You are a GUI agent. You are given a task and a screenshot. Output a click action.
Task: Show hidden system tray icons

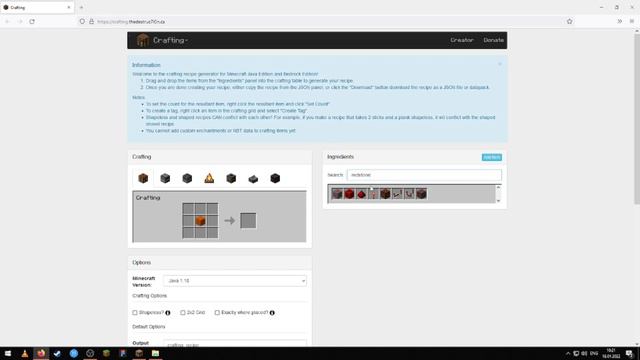click(x=567, y=353)
